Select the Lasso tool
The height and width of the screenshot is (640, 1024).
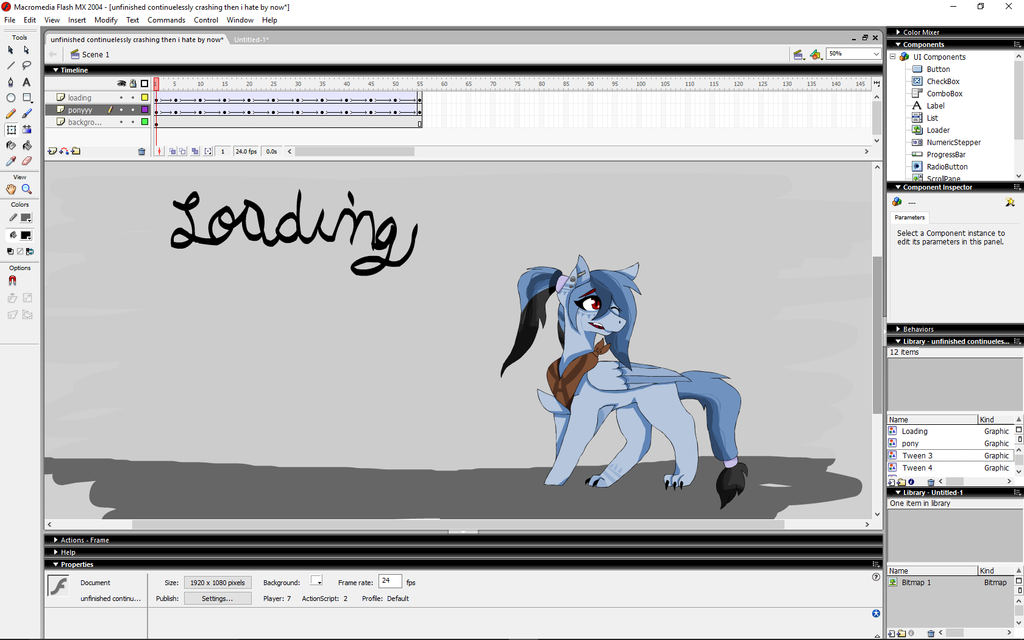[x=27, y=65]
